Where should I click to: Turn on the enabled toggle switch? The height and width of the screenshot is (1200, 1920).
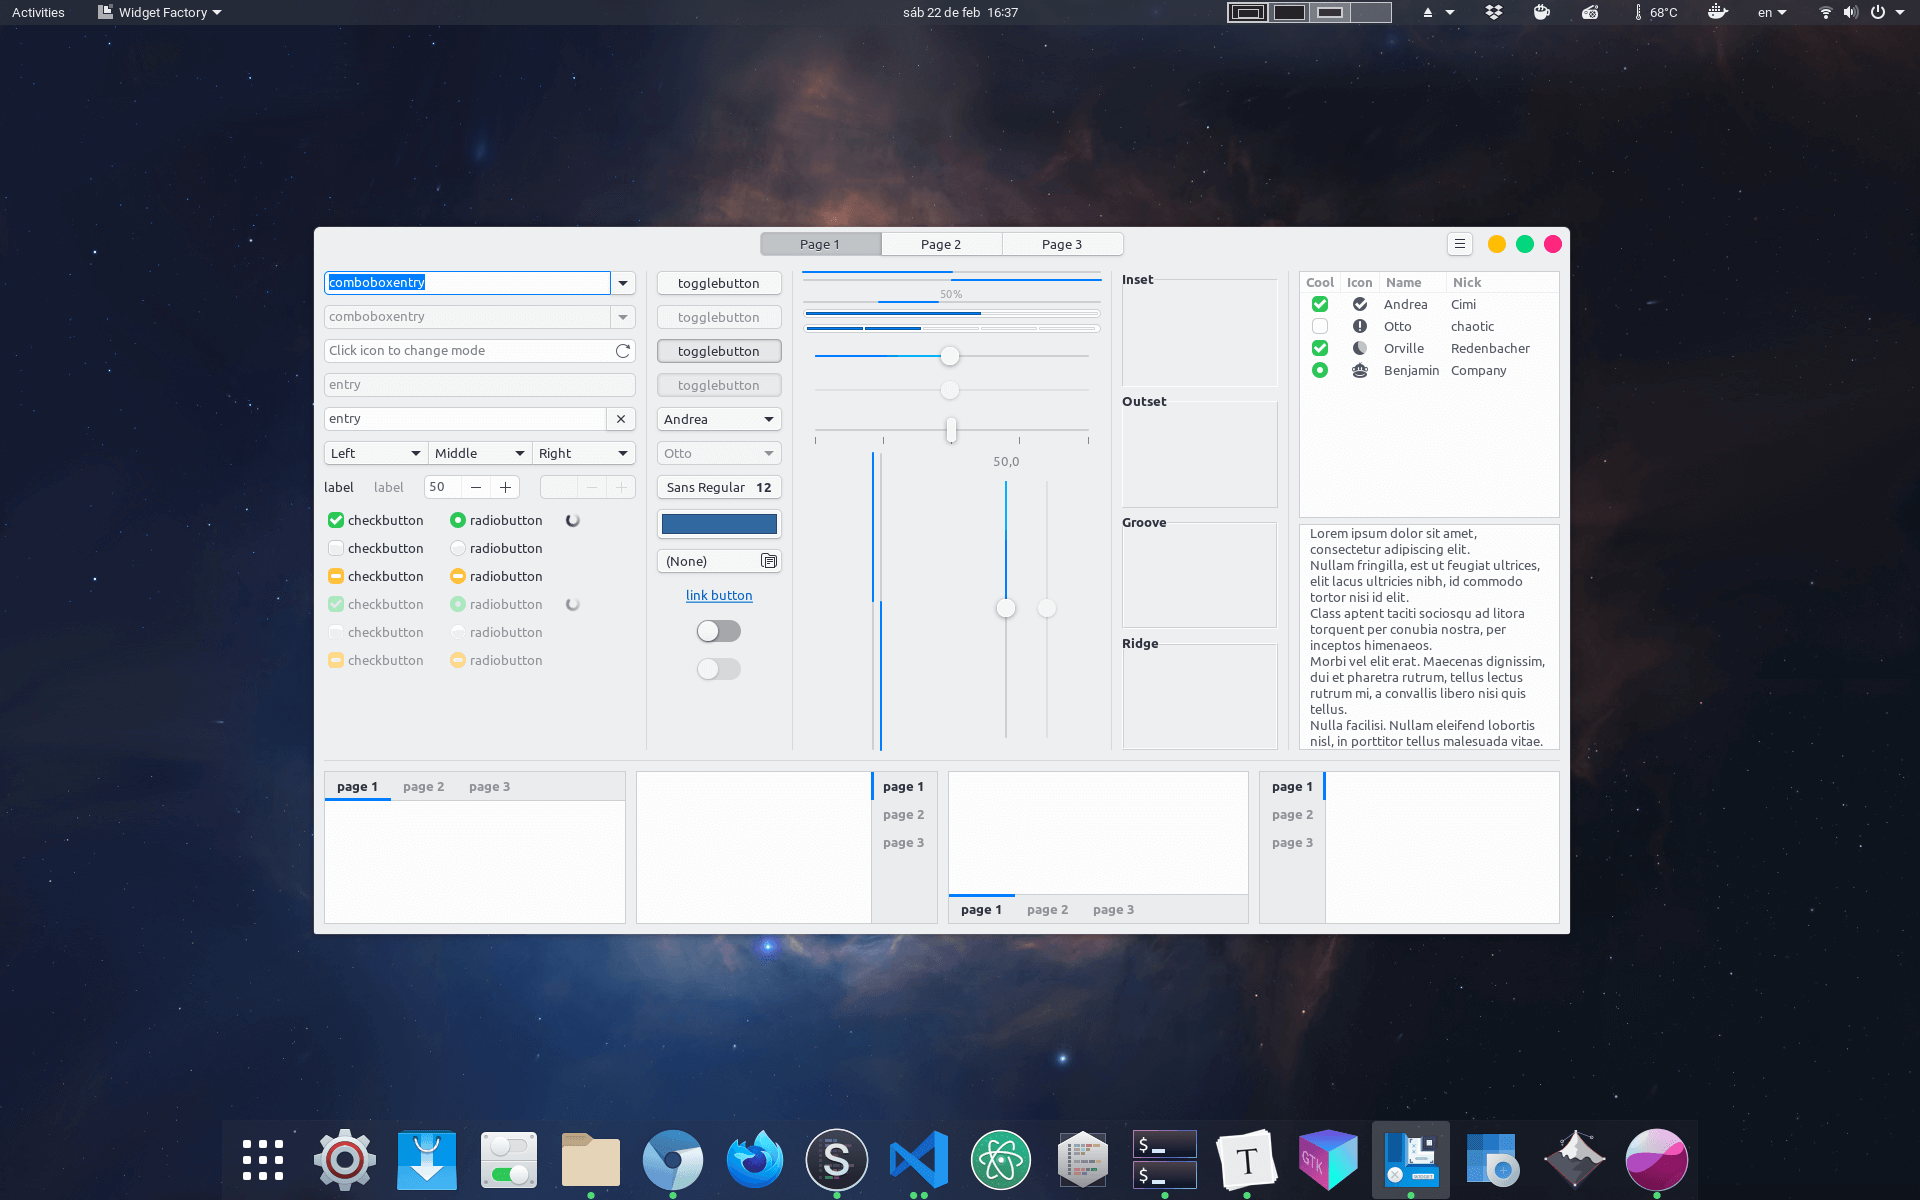(x=719, y=631)
